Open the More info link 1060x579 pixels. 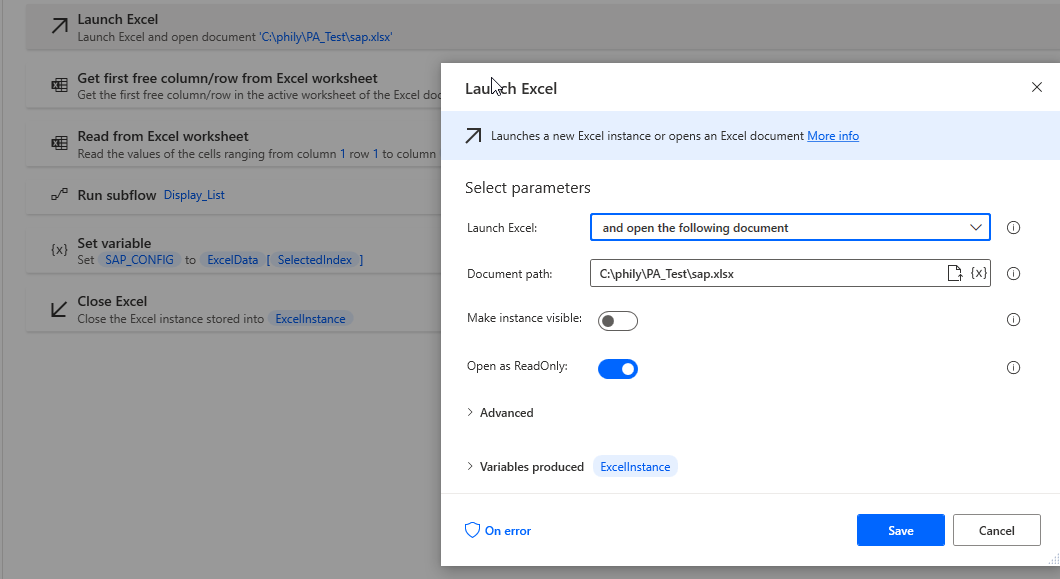[832, 136]
